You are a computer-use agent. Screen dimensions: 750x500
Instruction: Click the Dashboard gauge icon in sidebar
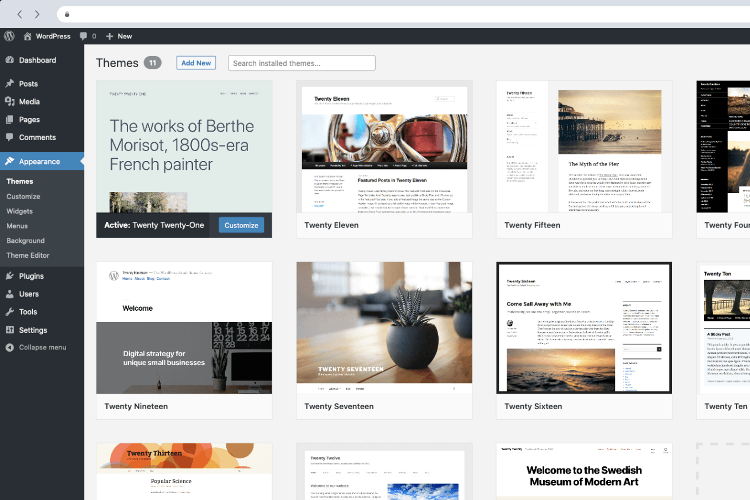(x=10, y=60)
